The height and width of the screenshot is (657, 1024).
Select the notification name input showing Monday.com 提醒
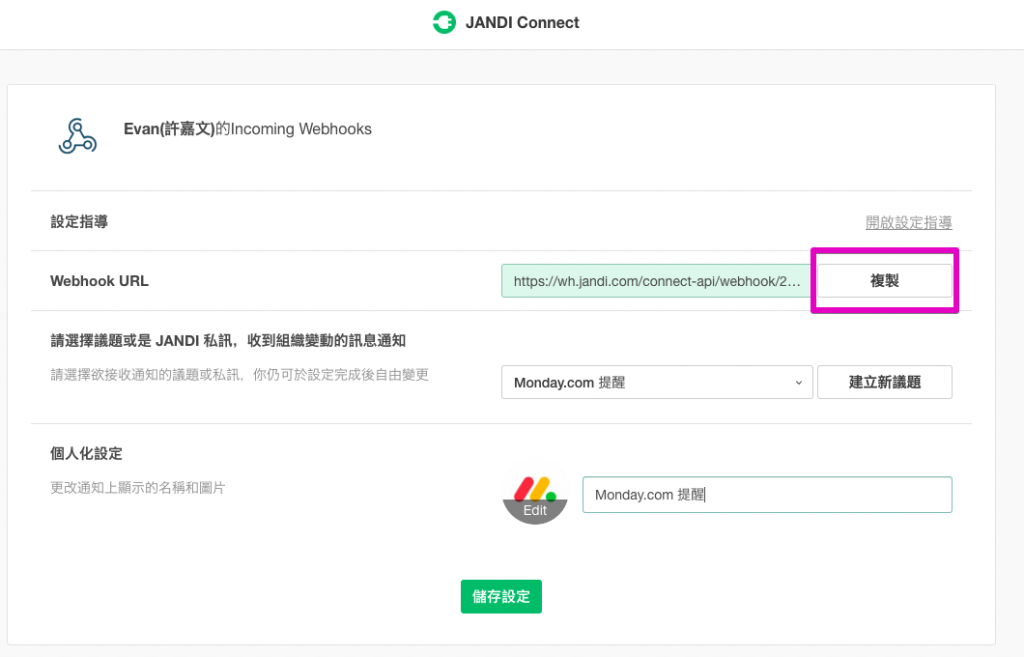pyautogui.click(x=767, y=494)
